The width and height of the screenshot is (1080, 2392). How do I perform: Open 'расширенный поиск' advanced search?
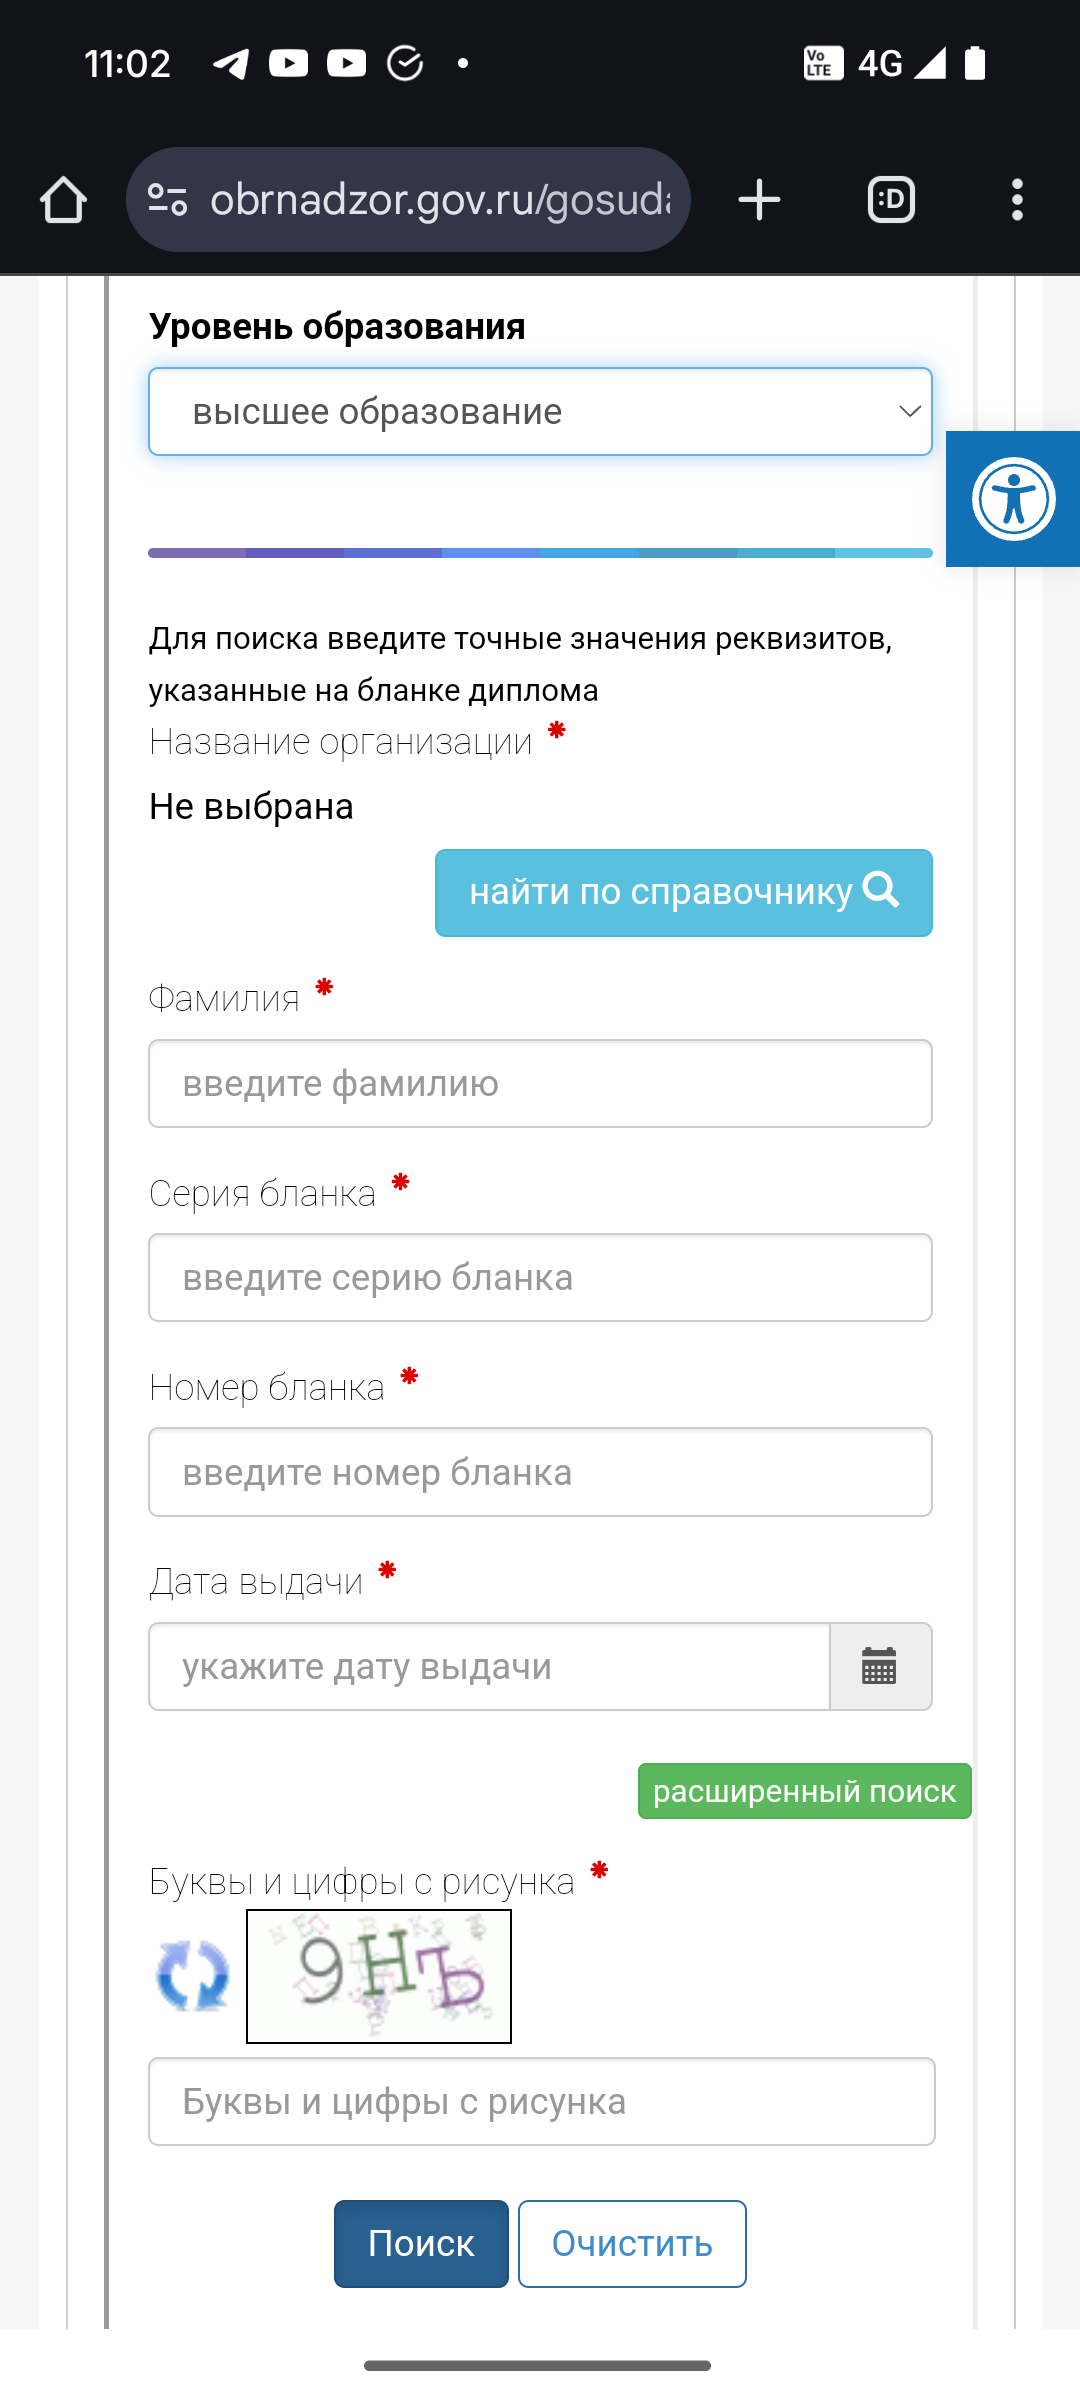(x=804, y=1791)
